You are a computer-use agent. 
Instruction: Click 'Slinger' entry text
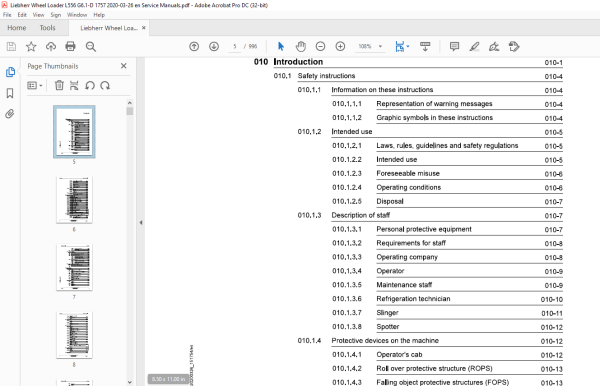(x=387, y=313)
